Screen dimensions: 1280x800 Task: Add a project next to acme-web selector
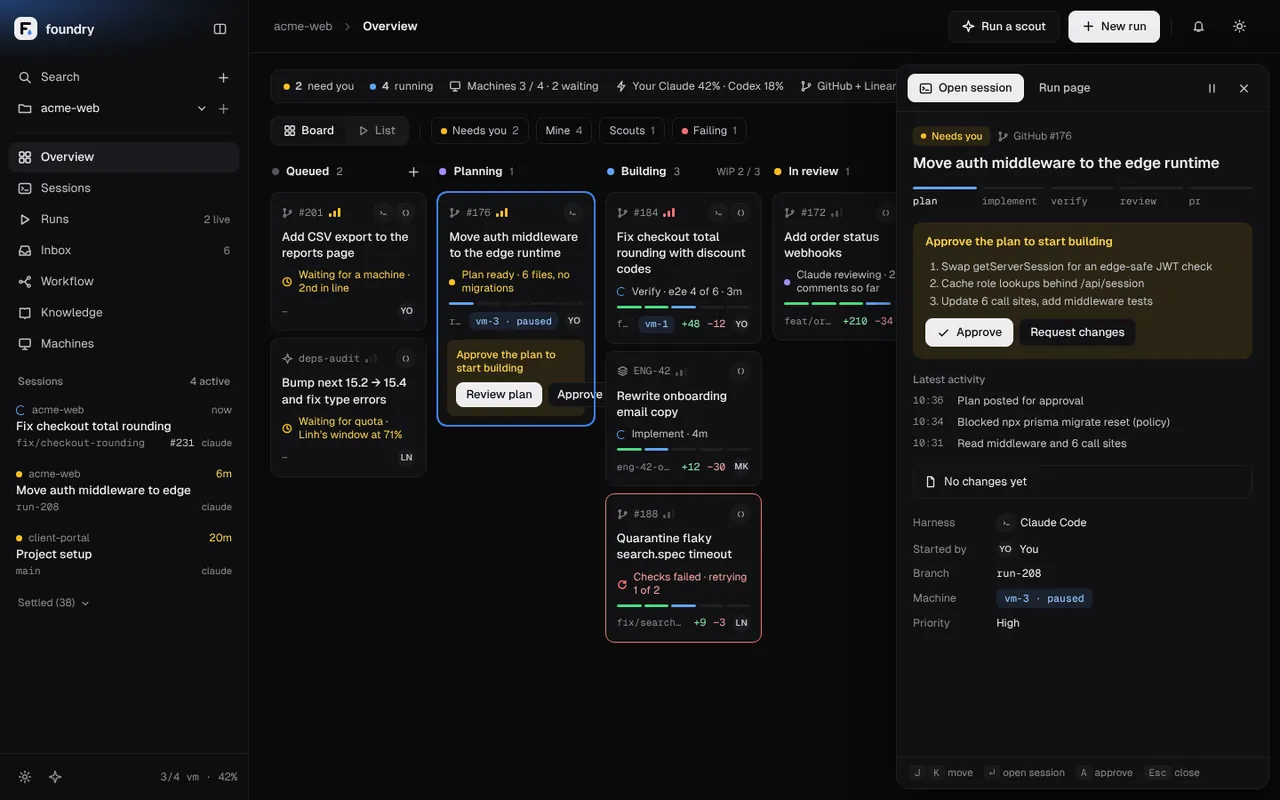[223, 108]
